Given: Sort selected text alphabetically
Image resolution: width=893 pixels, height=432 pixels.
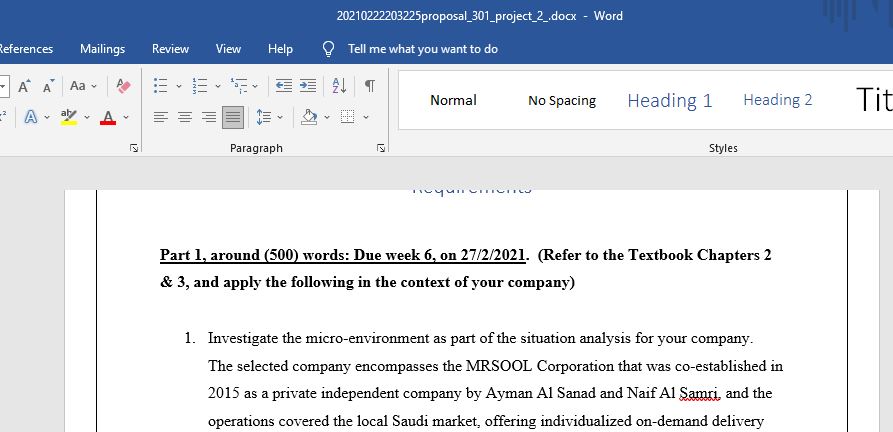Looking at the screenshot, I should coord(338,86).
